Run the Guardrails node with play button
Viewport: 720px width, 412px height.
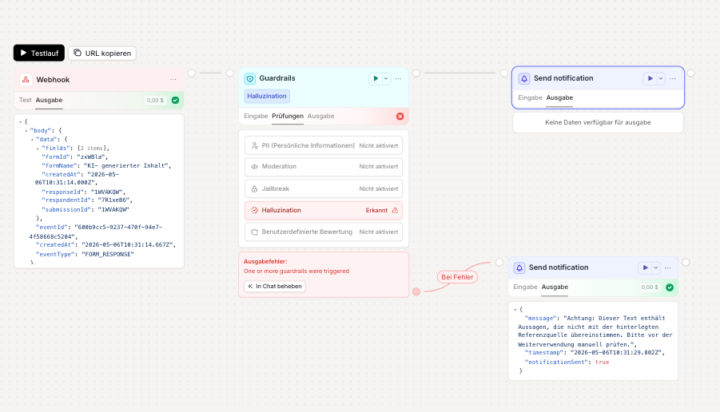click(x=375, y=79)
